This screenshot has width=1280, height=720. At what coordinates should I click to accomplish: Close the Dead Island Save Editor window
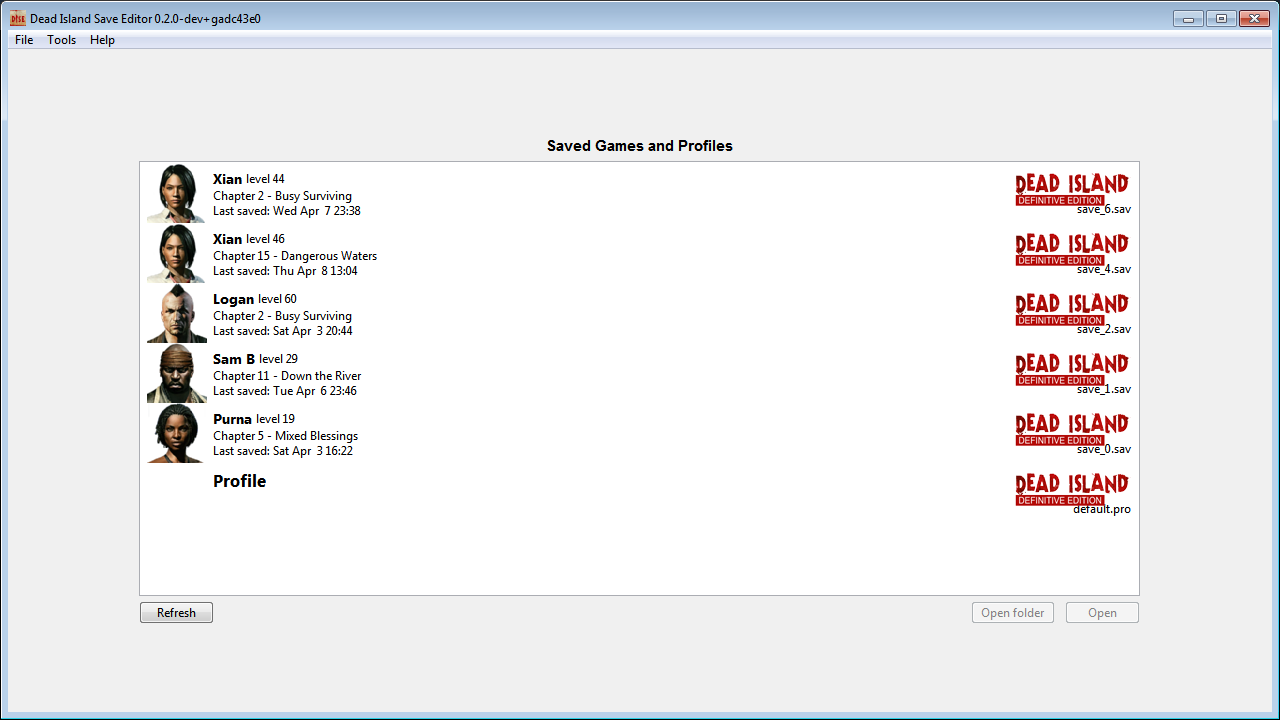(x=1253, y=18)
